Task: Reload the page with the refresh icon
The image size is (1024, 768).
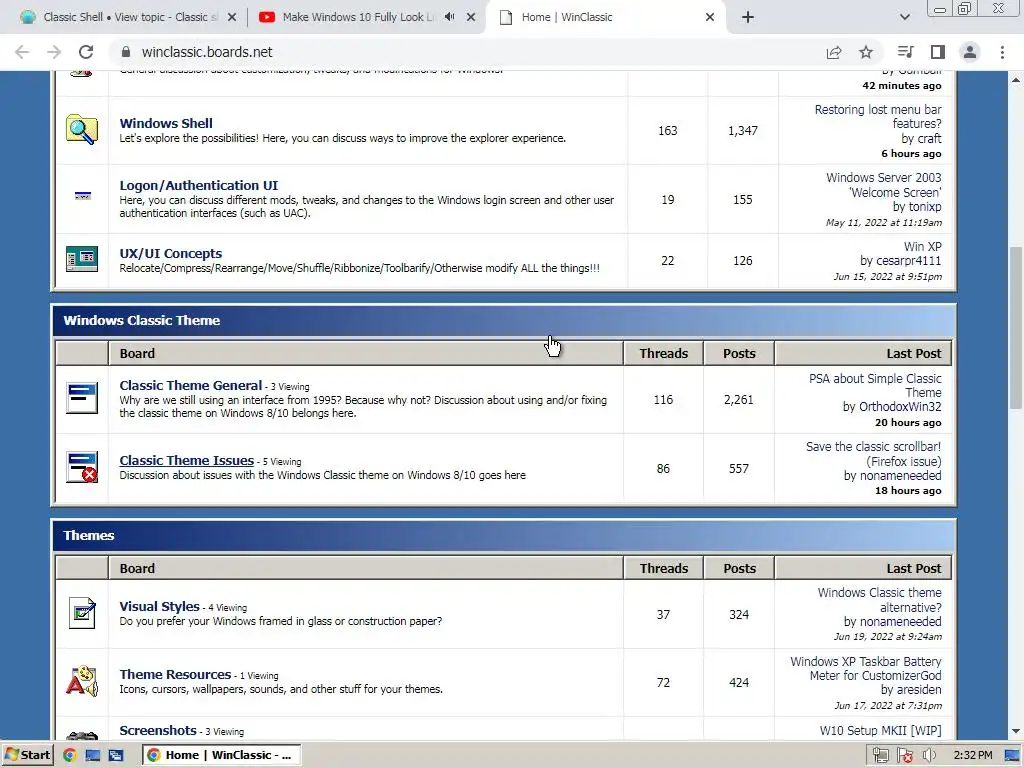Action: coord(86,52)
